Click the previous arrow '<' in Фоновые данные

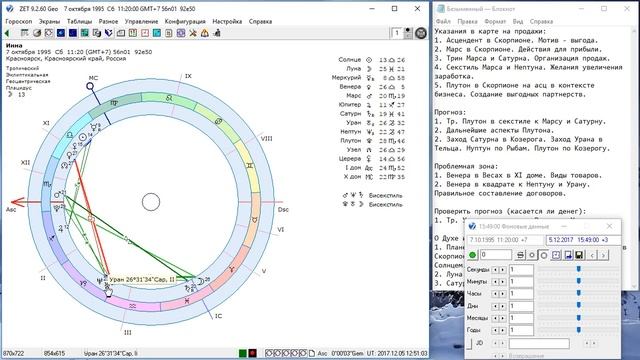592,255
